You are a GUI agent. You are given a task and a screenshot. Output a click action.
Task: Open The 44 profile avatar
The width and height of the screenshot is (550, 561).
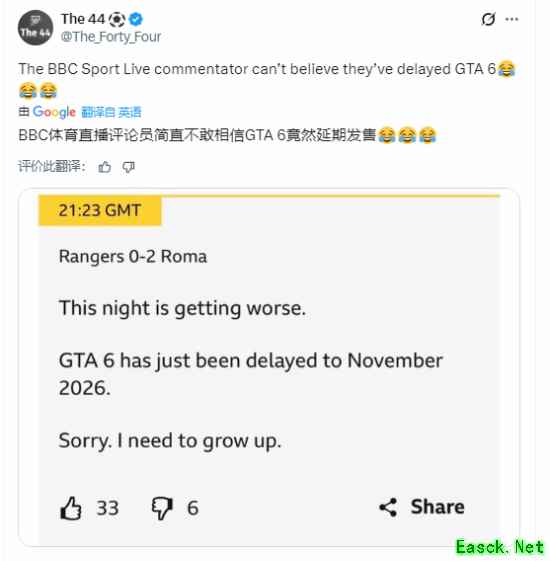(35, 28)
